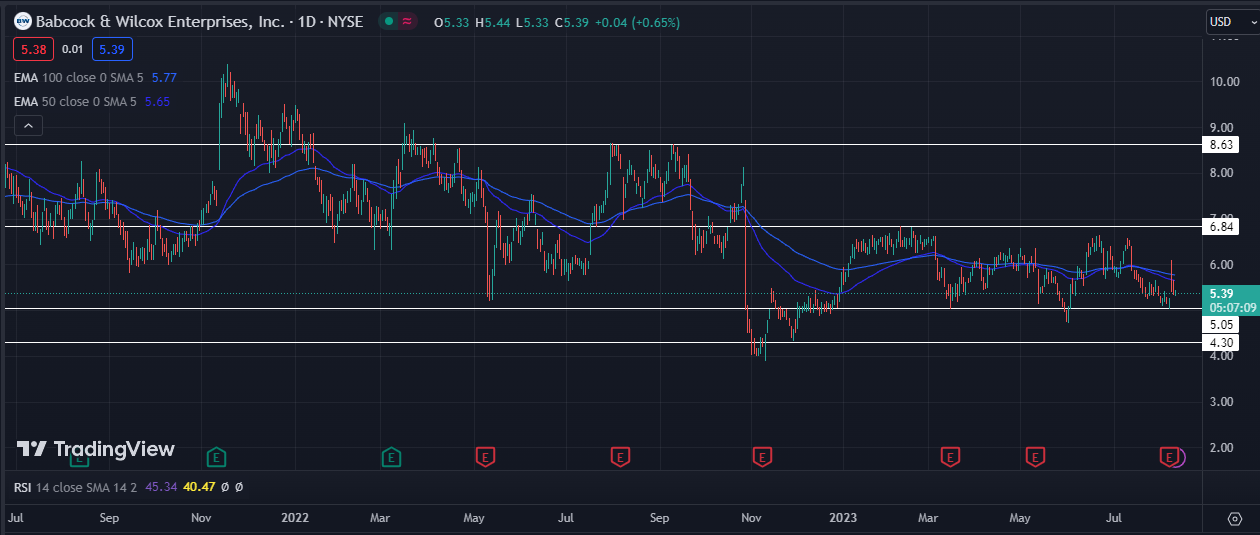Click the green market open status dot

tap(387, 21)
